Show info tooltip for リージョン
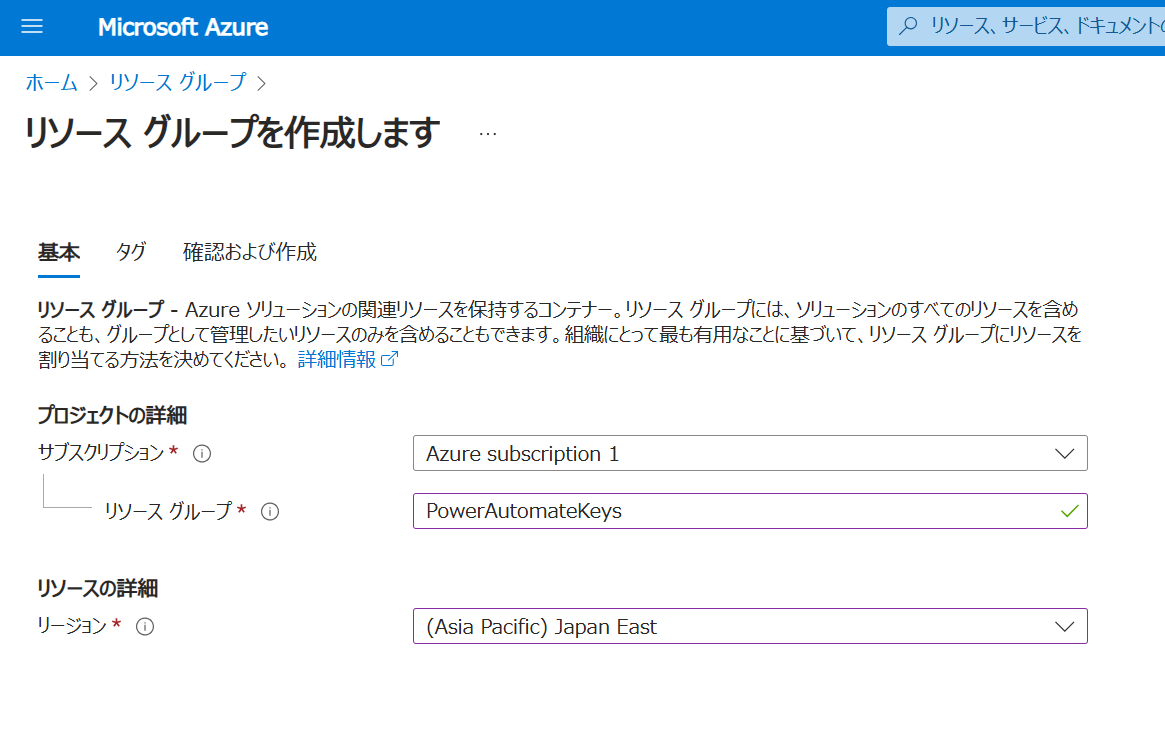The image size is (1165, 749). point(145,627)
